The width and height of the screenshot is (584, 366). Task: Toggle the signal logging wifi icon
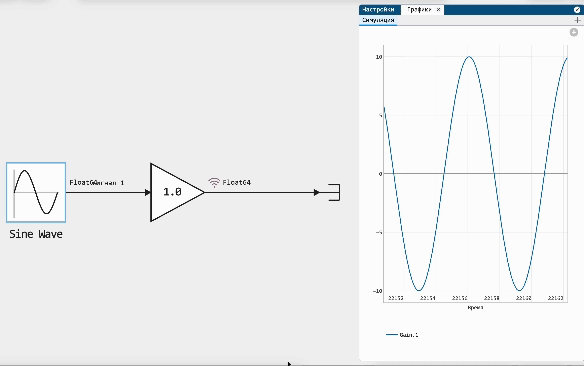(214, 182)
